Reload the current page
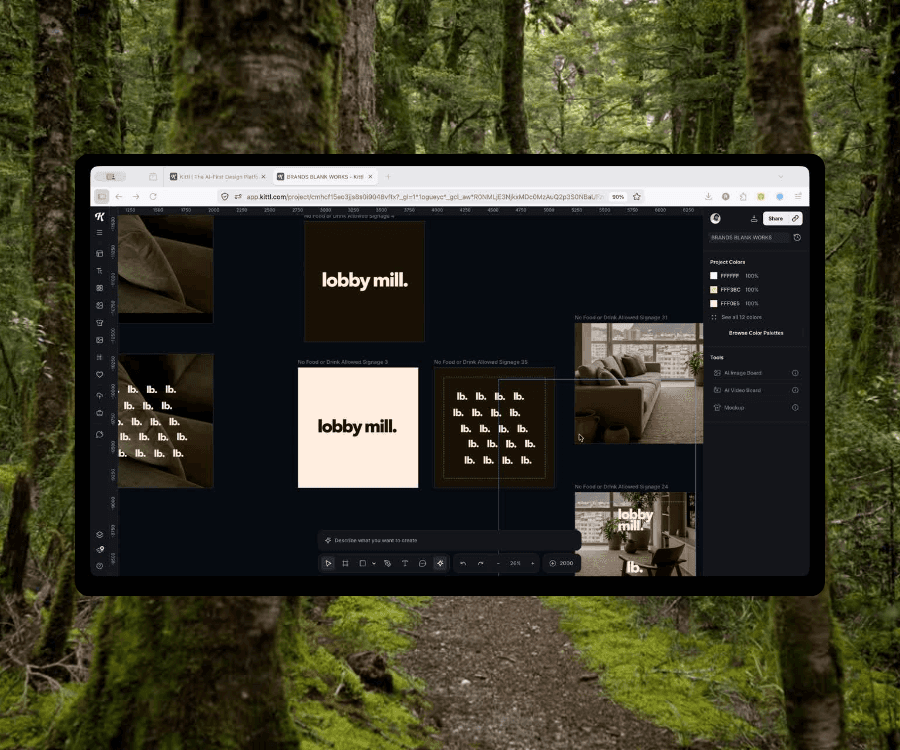 coord(153,196)
